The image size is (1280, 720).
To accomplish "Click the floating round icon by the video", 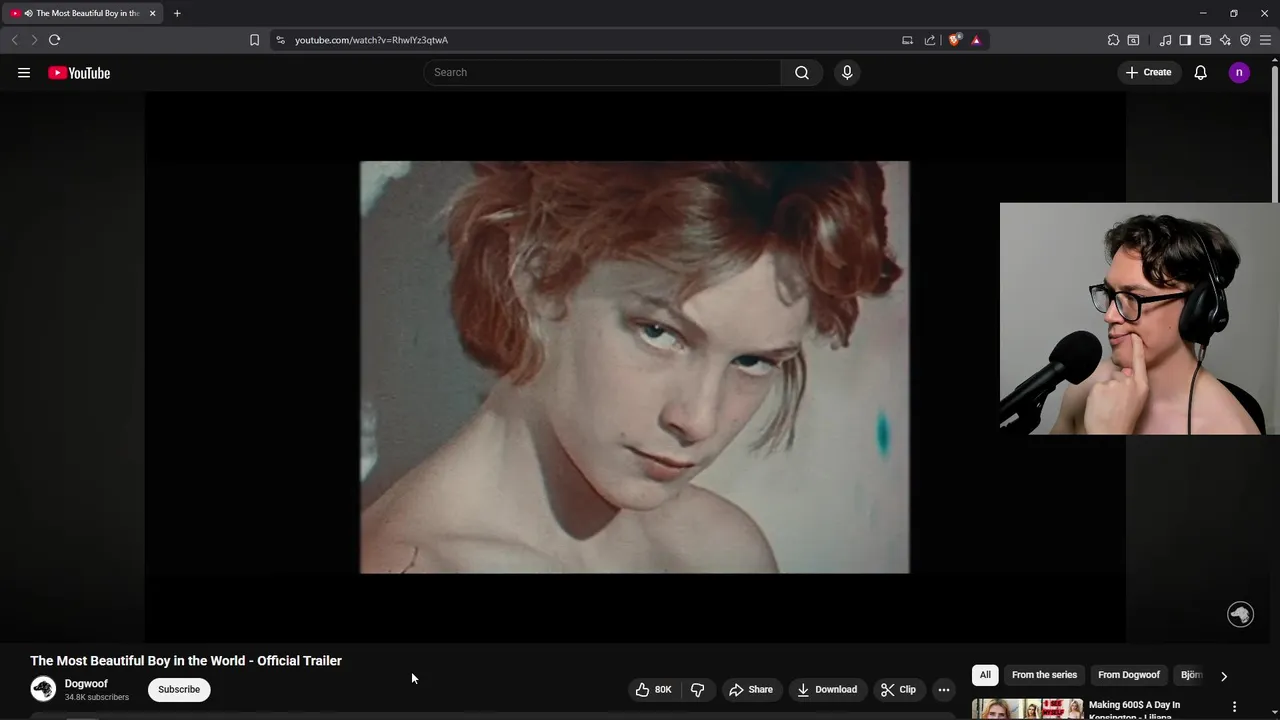I will point(1240,614).
